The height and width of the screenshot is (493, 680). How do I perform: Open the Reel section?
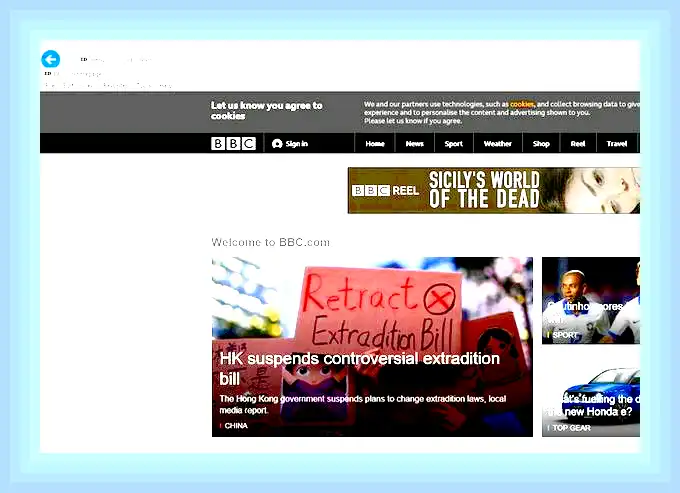point(578,144)
